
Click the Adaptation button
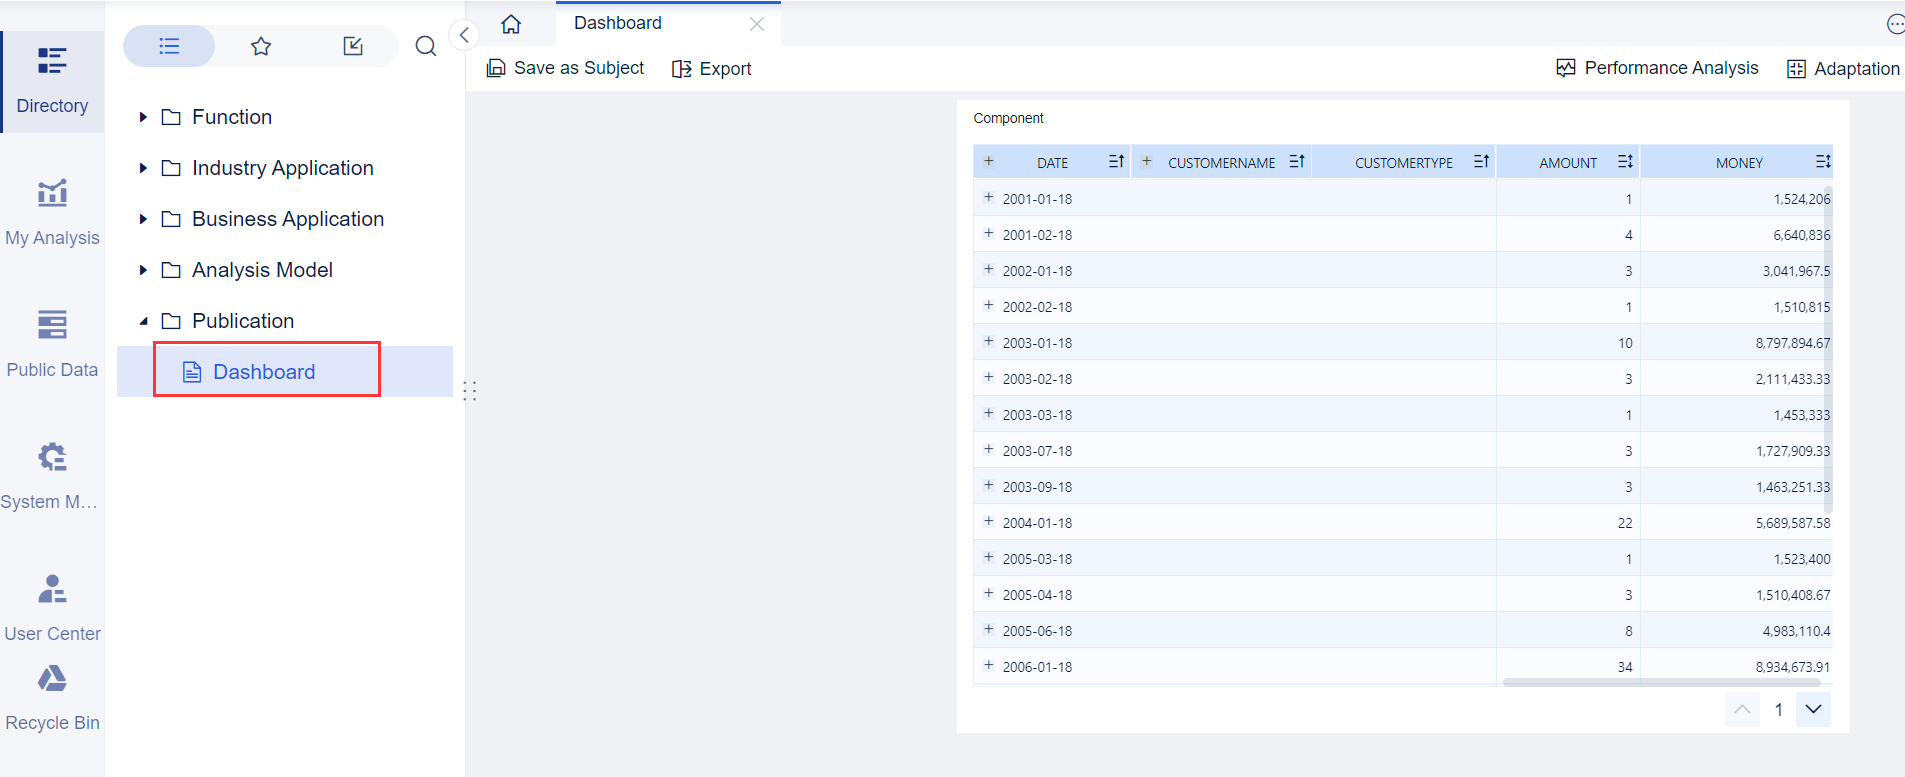[1843, 69]
